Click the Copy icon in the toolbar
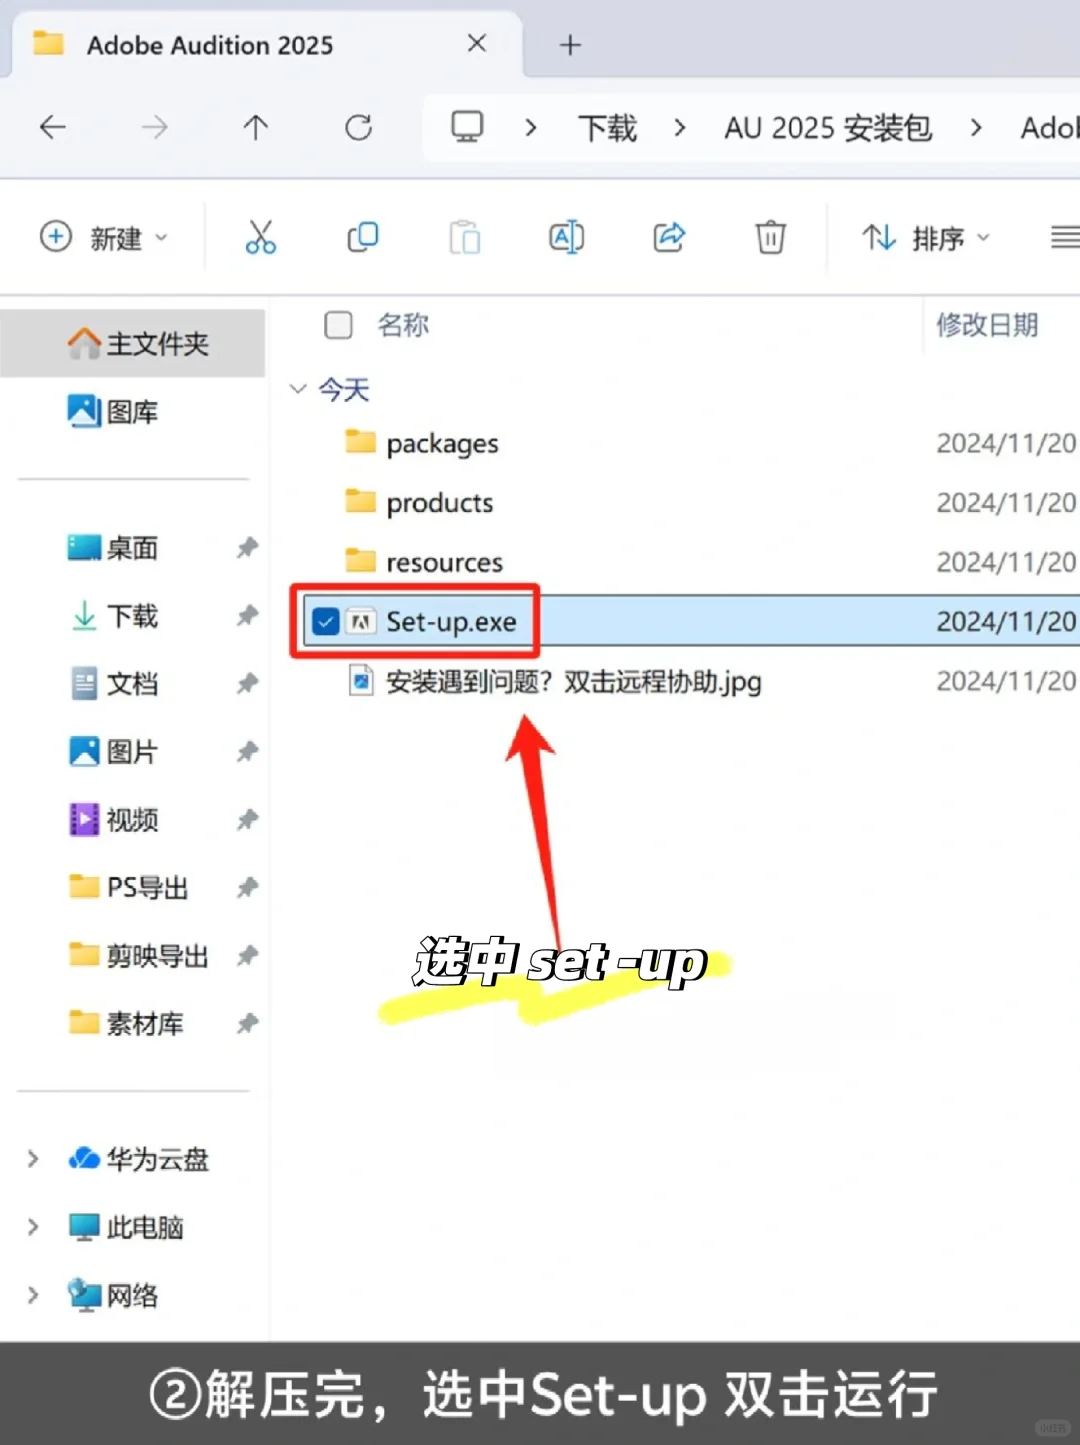The width and height of the screenshot is (1080, 1445). click(x=362, y=237)
